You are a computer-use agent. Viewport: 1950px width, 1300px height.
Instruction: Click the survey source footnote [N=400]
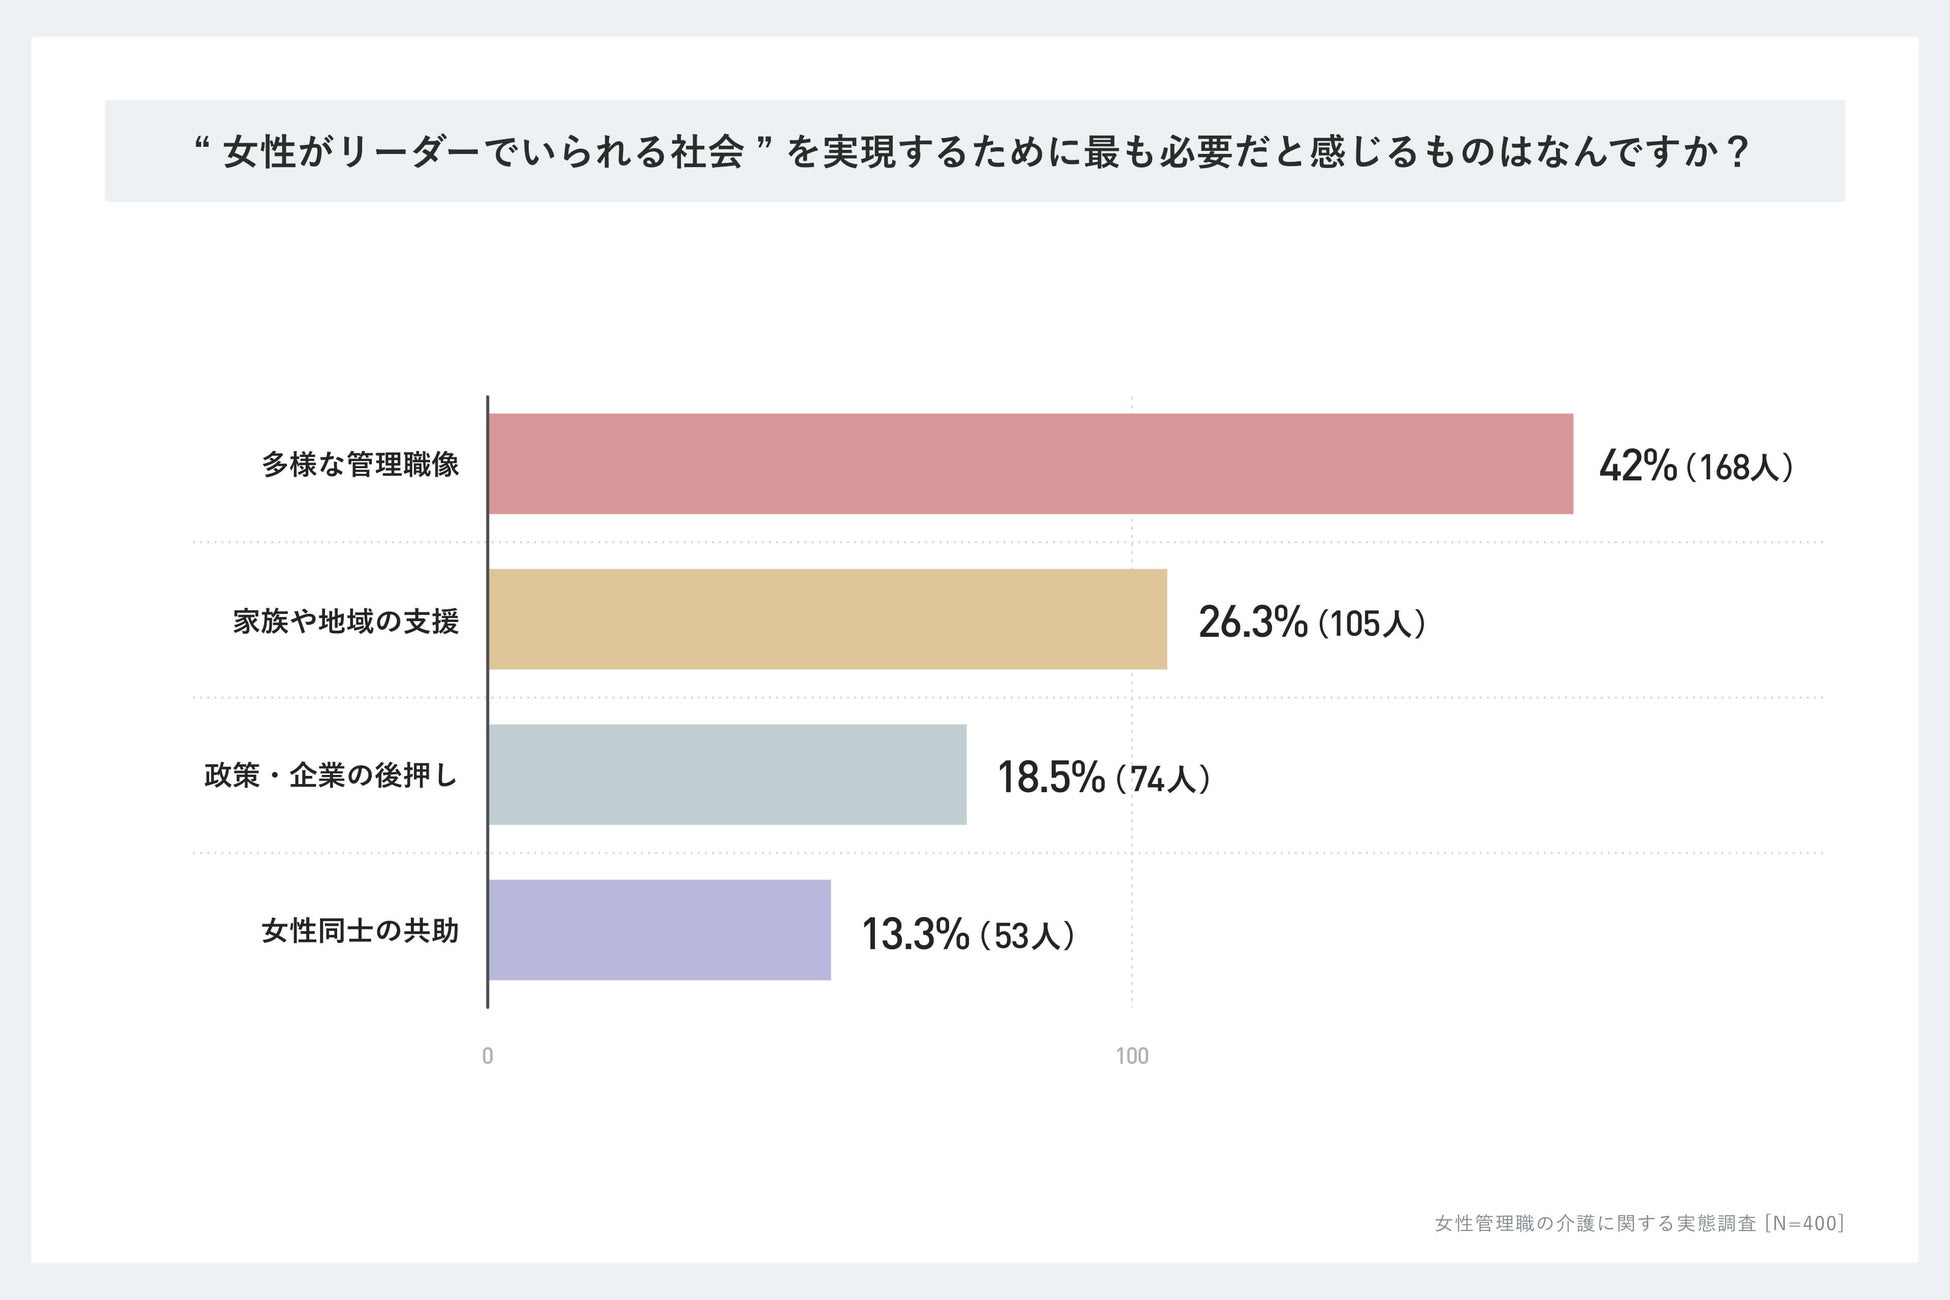[x=1639, y=1223]
